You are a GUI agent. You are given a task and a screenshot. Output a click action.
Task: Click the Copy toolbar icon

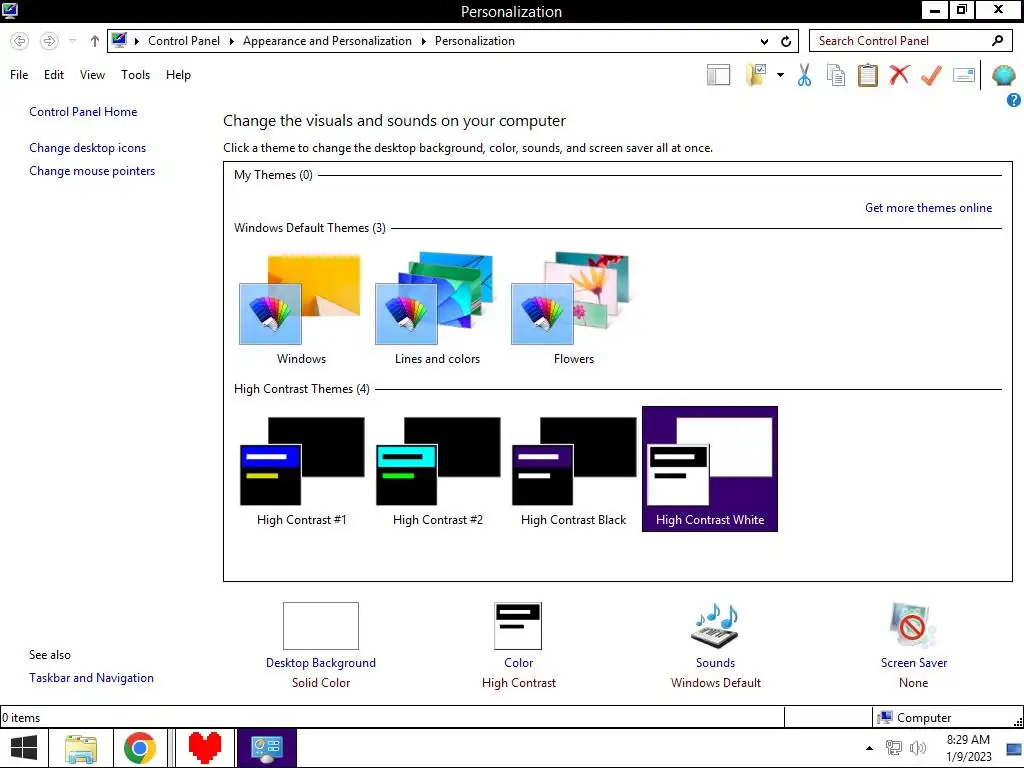836,74
